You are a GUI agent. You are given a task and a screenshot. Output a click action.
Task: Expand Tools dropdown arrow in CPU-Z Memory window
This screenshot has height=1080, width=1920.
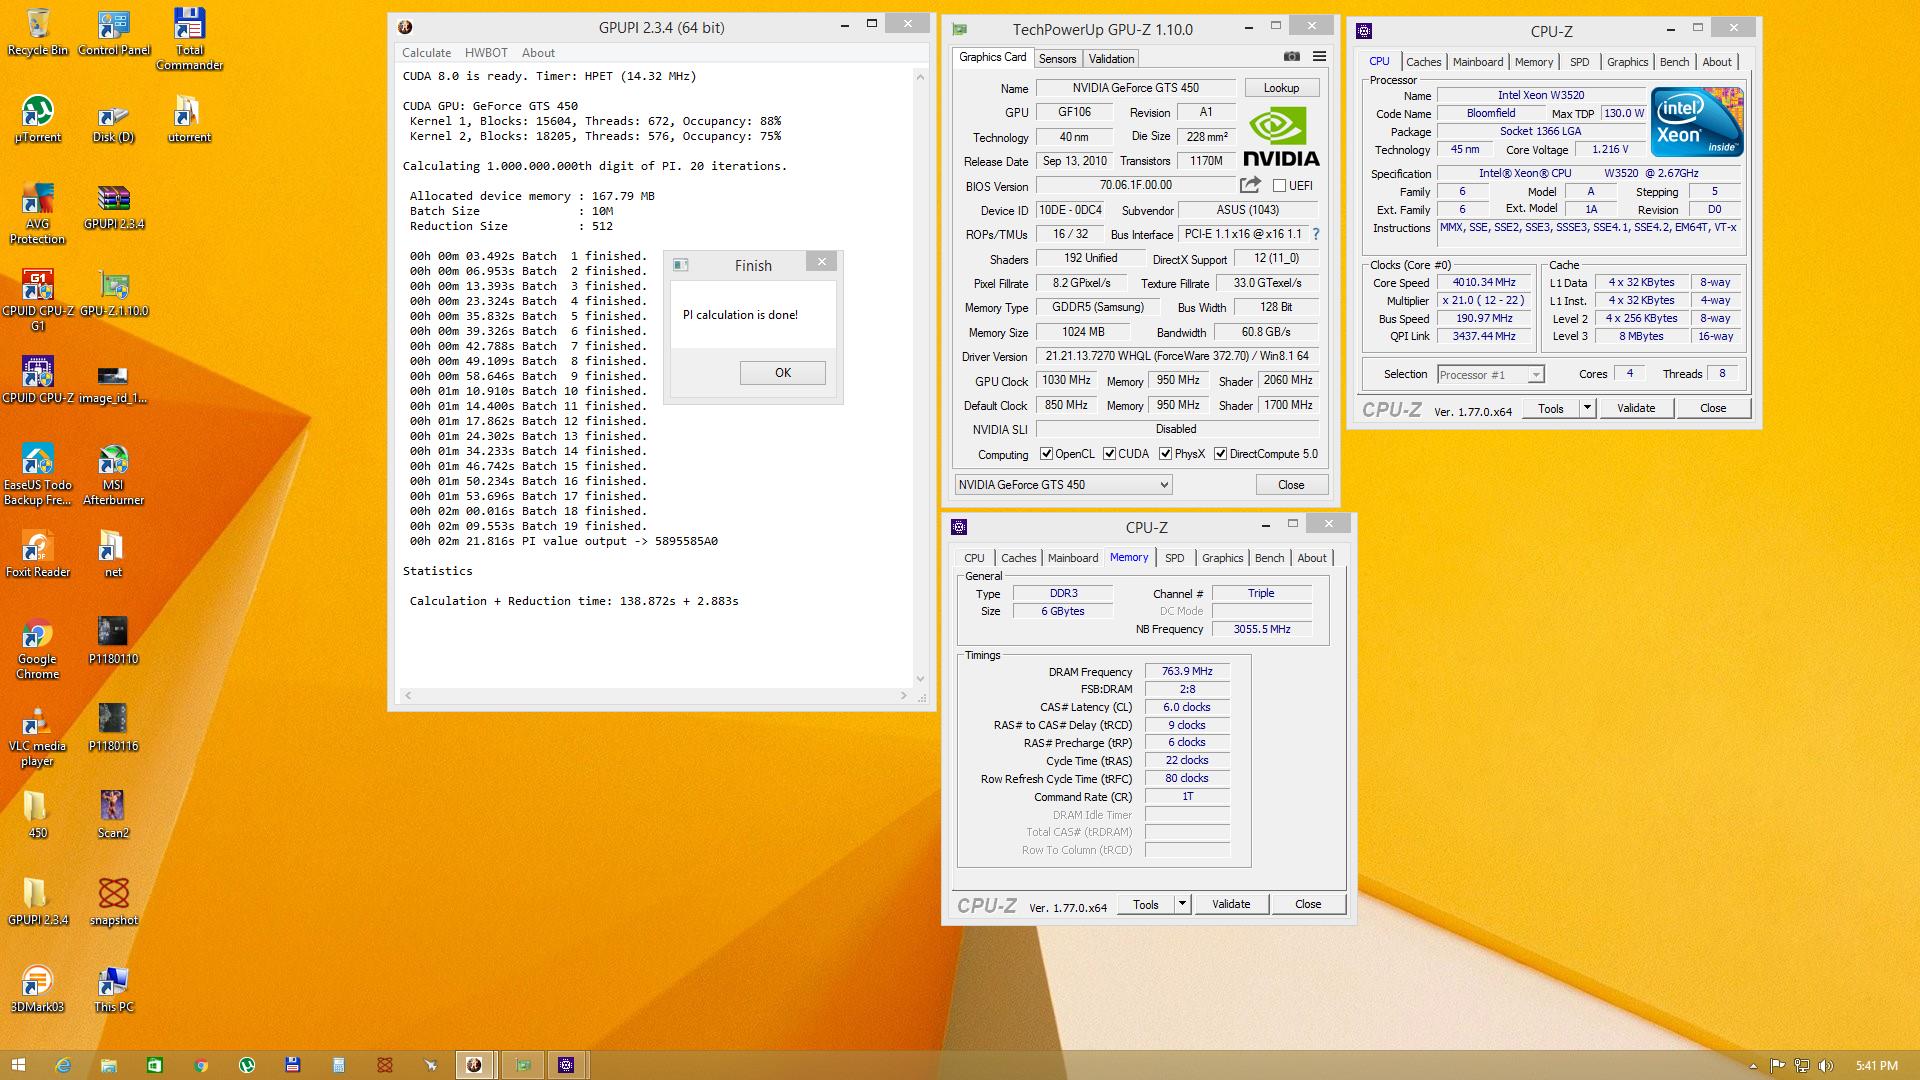pos(1182,904)
